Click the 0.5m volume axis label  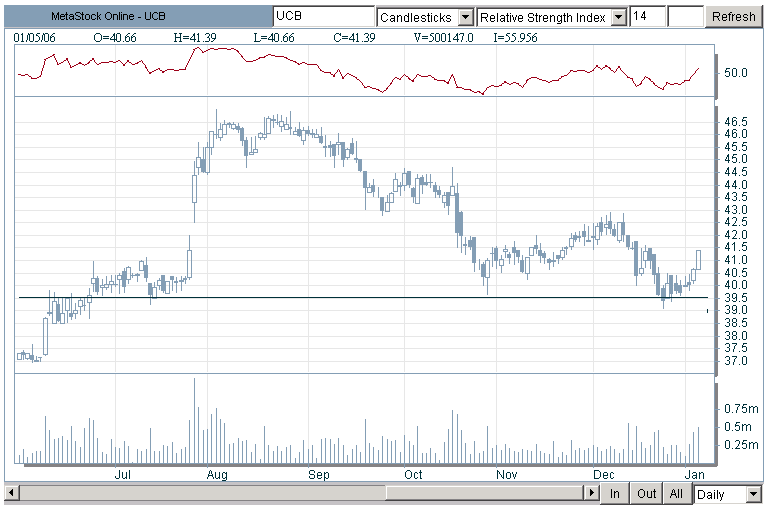738,427
